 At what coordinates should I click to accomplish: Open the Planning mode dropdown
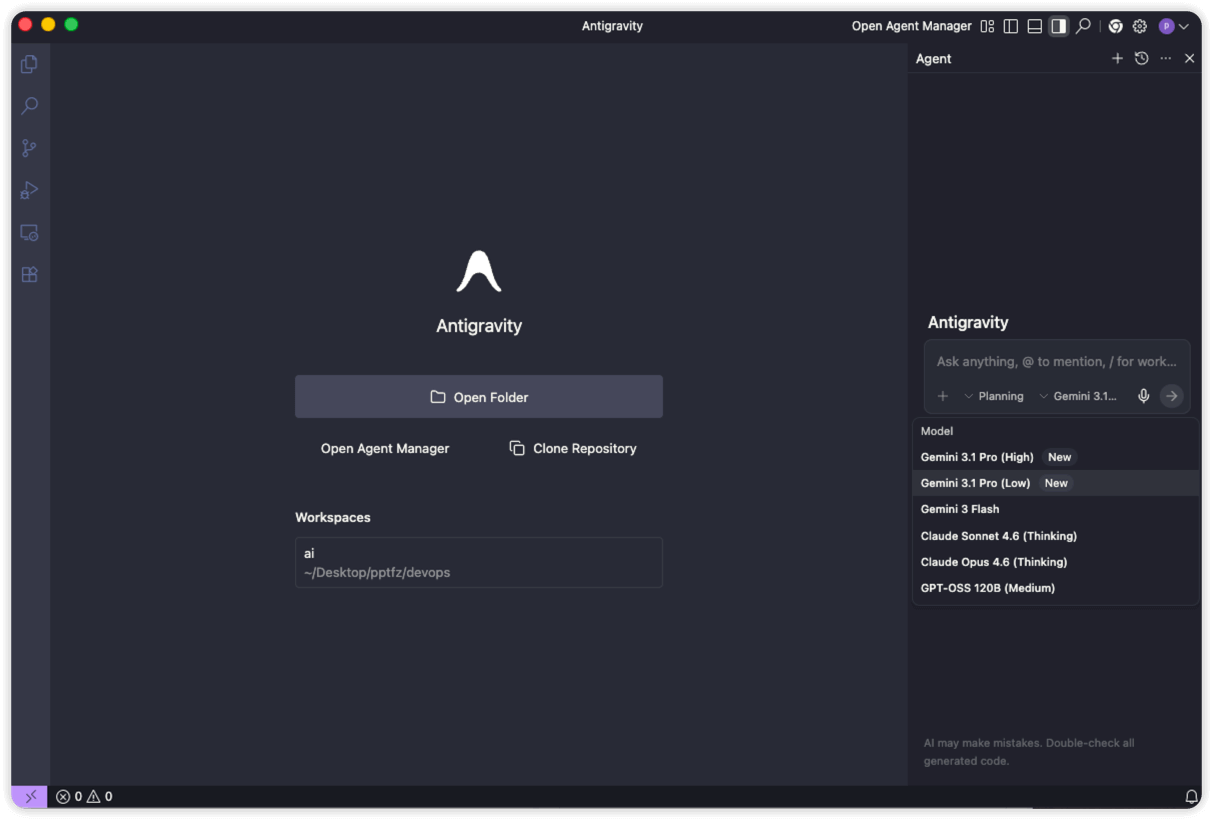click(x=994, y=397)
